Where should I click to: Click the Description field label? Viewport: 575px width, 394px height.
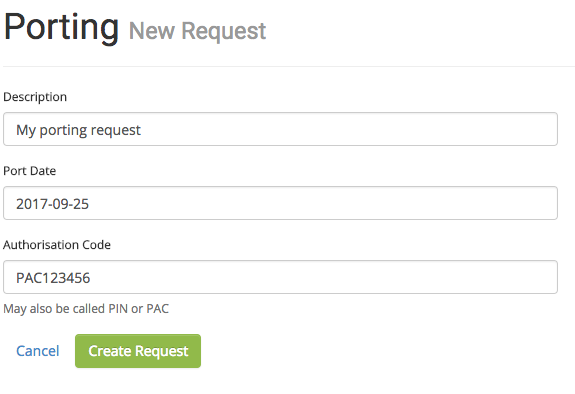[x=35, y=97]
